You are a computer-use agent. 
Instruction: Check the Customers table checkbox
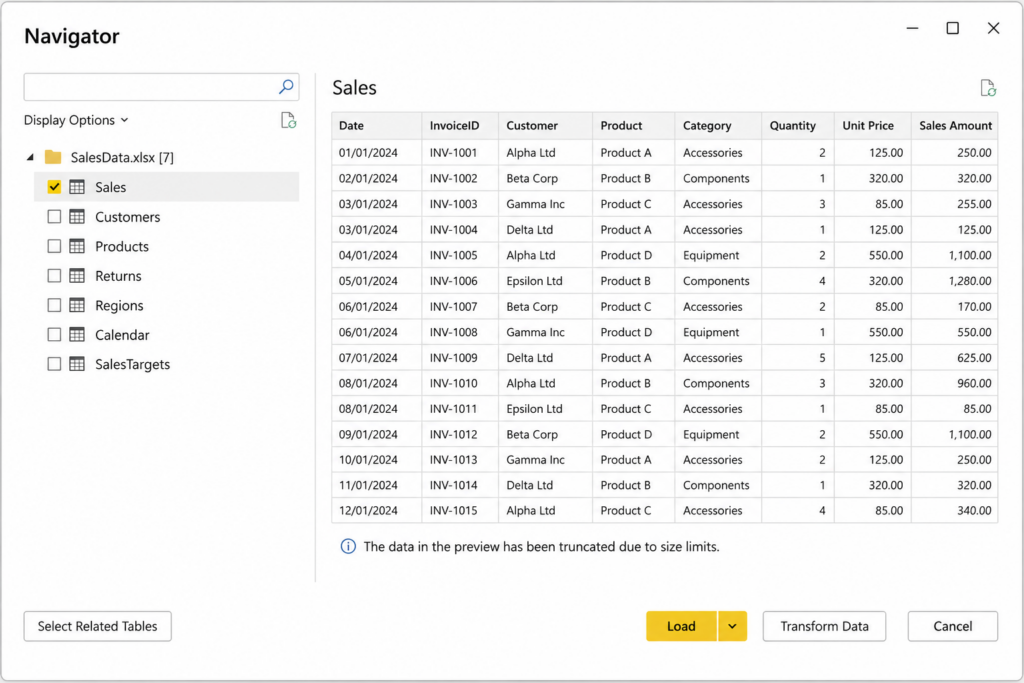pyautogui.click(x=54, y=217)
